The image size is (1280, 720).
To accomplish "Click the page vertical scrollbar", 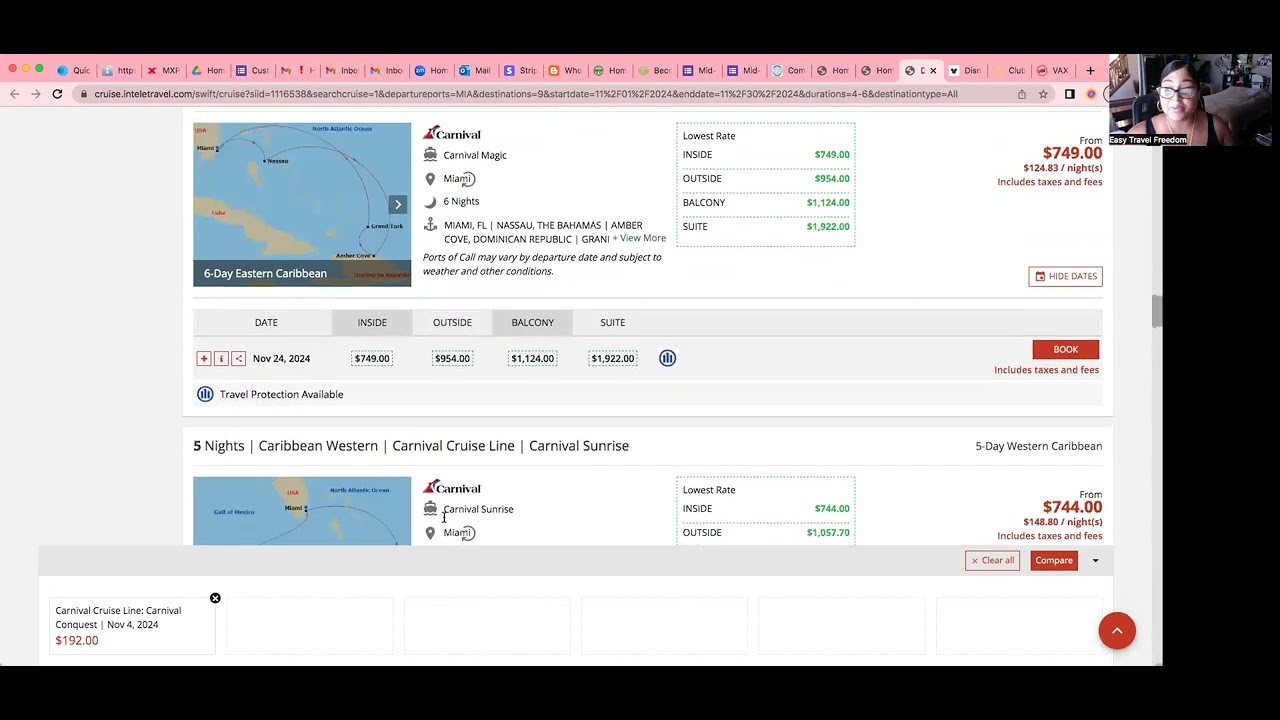I will coord(1157,312).
